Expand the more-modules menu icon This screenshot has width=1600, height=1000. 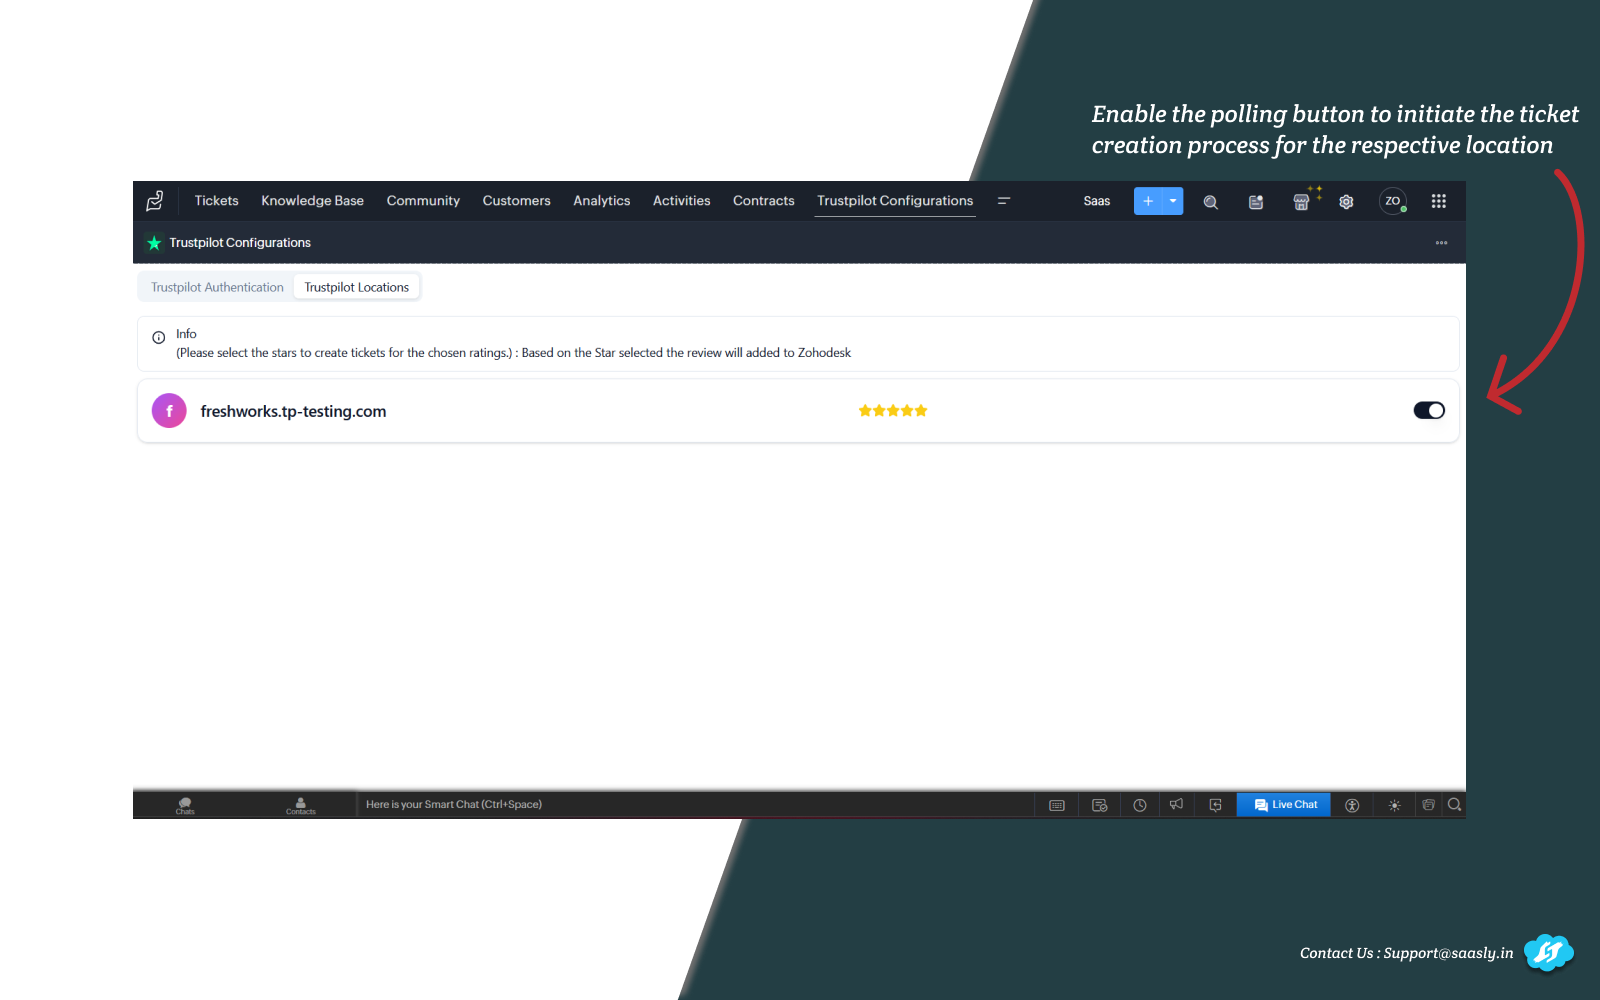(1004, 201)
